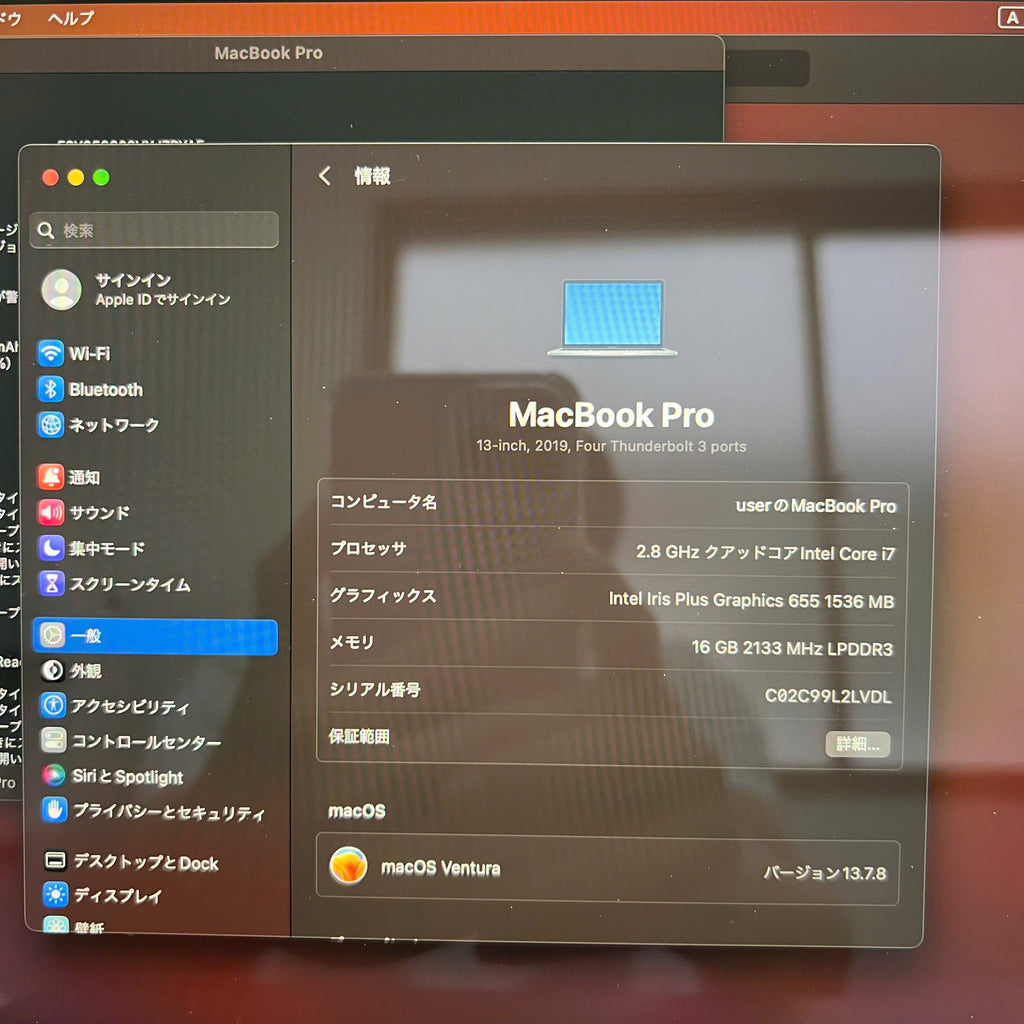This screenshot has width=1024, height=1024.
Task: Click the red close button of Settings
Action: point(50,178)
